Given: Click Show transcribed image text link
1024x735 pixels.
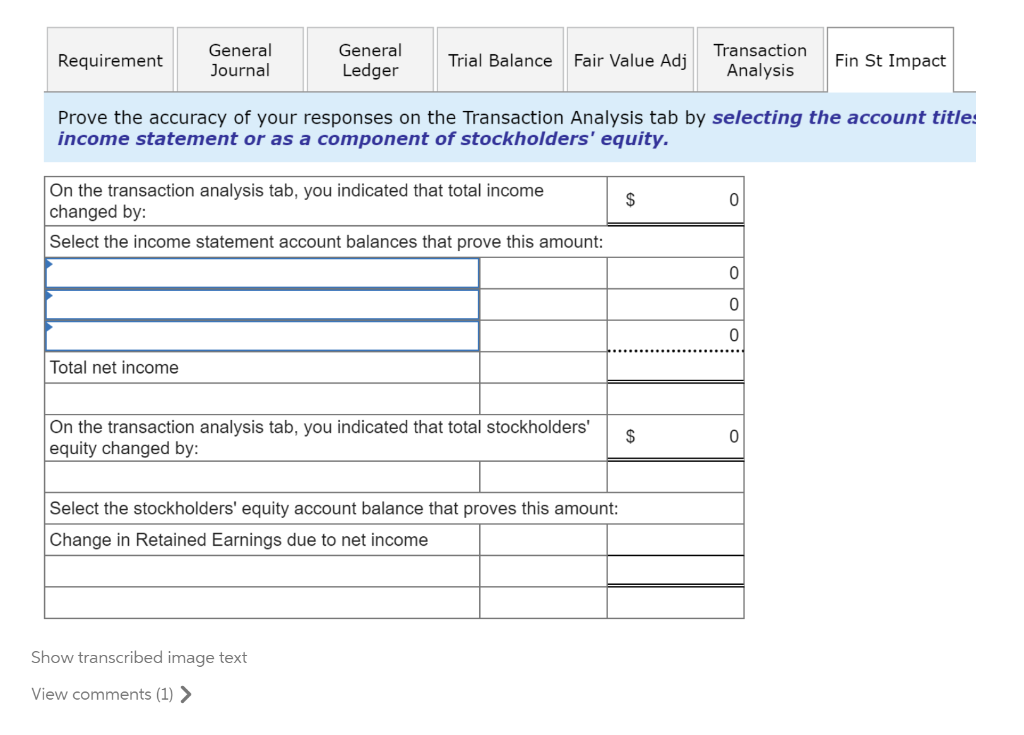Looking at the screenshot, I should 139,657.
